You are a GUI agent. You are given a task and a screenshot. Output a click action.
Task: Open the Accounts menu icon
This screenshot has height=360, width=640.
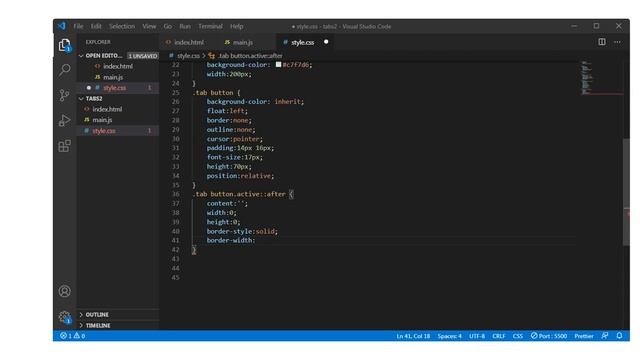click(x=64, y=291)
